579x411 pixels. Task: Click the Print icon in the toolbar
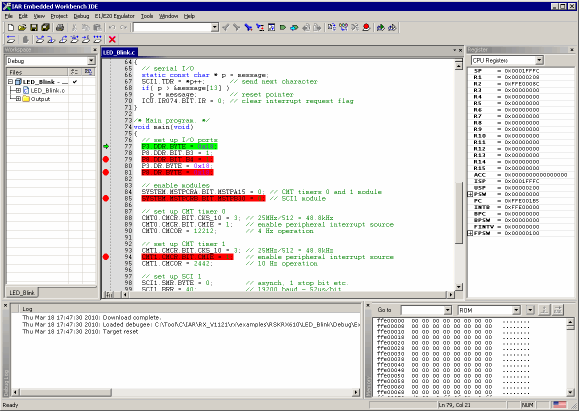(x=60, y=27)
